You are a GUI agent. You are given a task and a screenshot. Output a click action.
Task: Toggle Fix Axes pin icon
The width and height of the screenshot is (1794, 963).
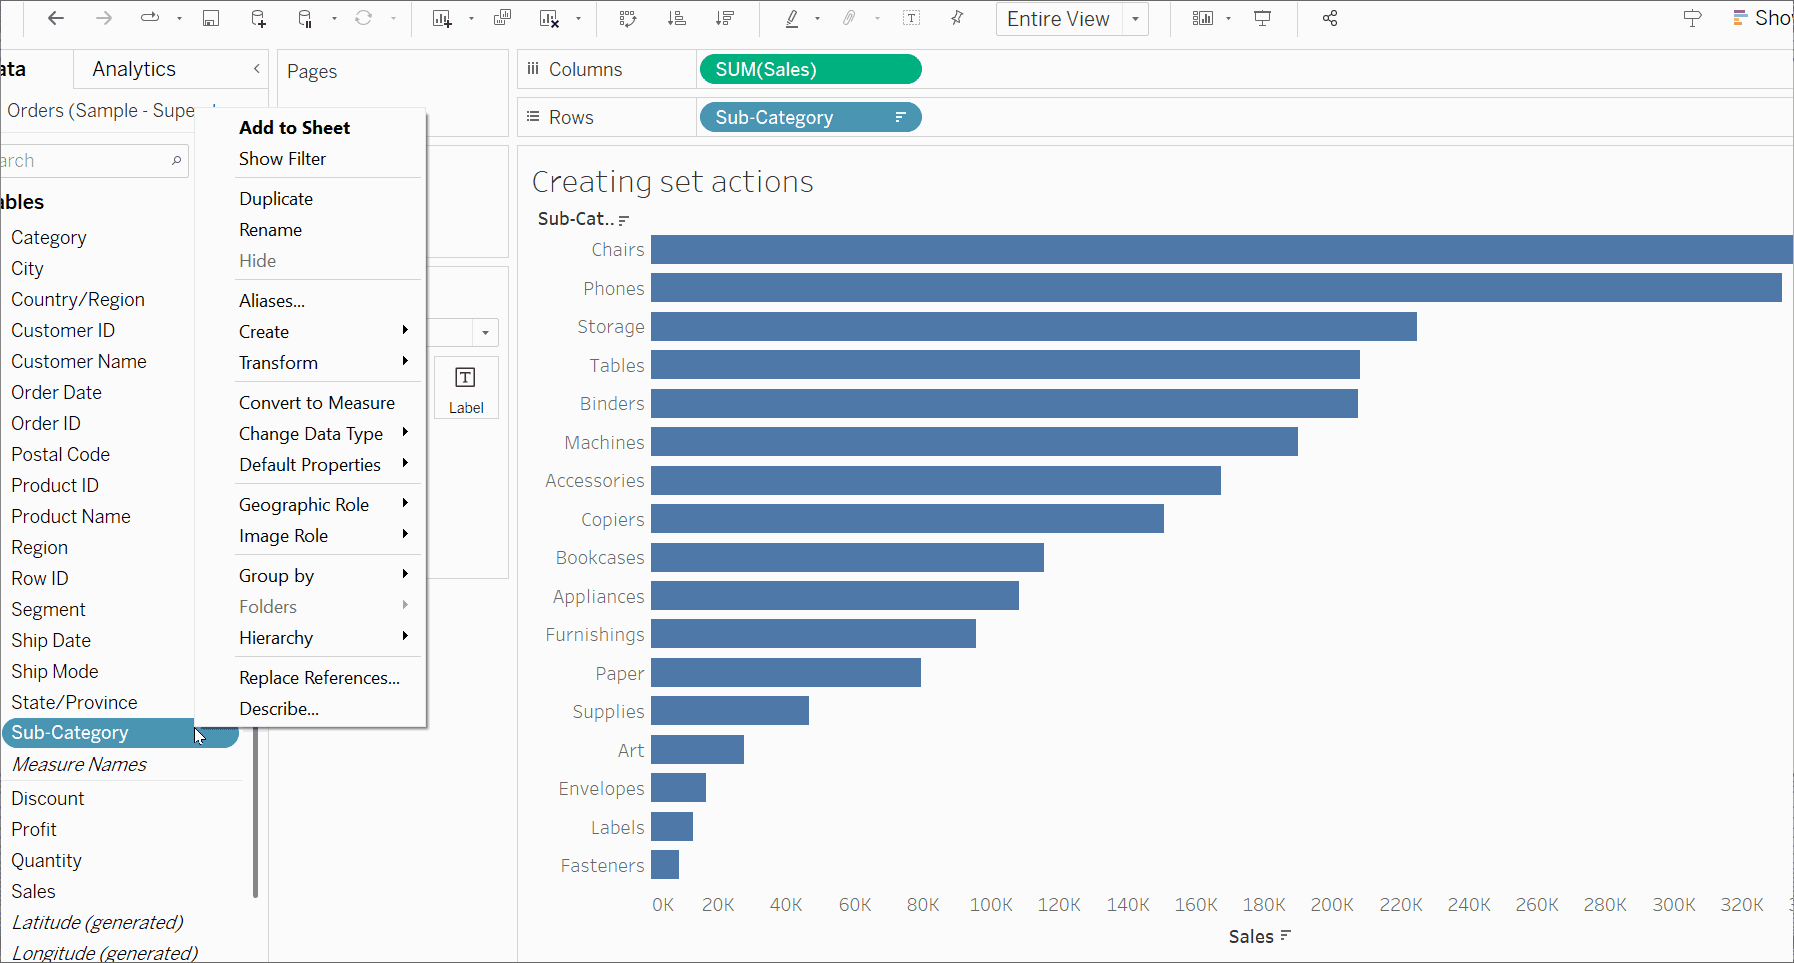pos(957,19)
